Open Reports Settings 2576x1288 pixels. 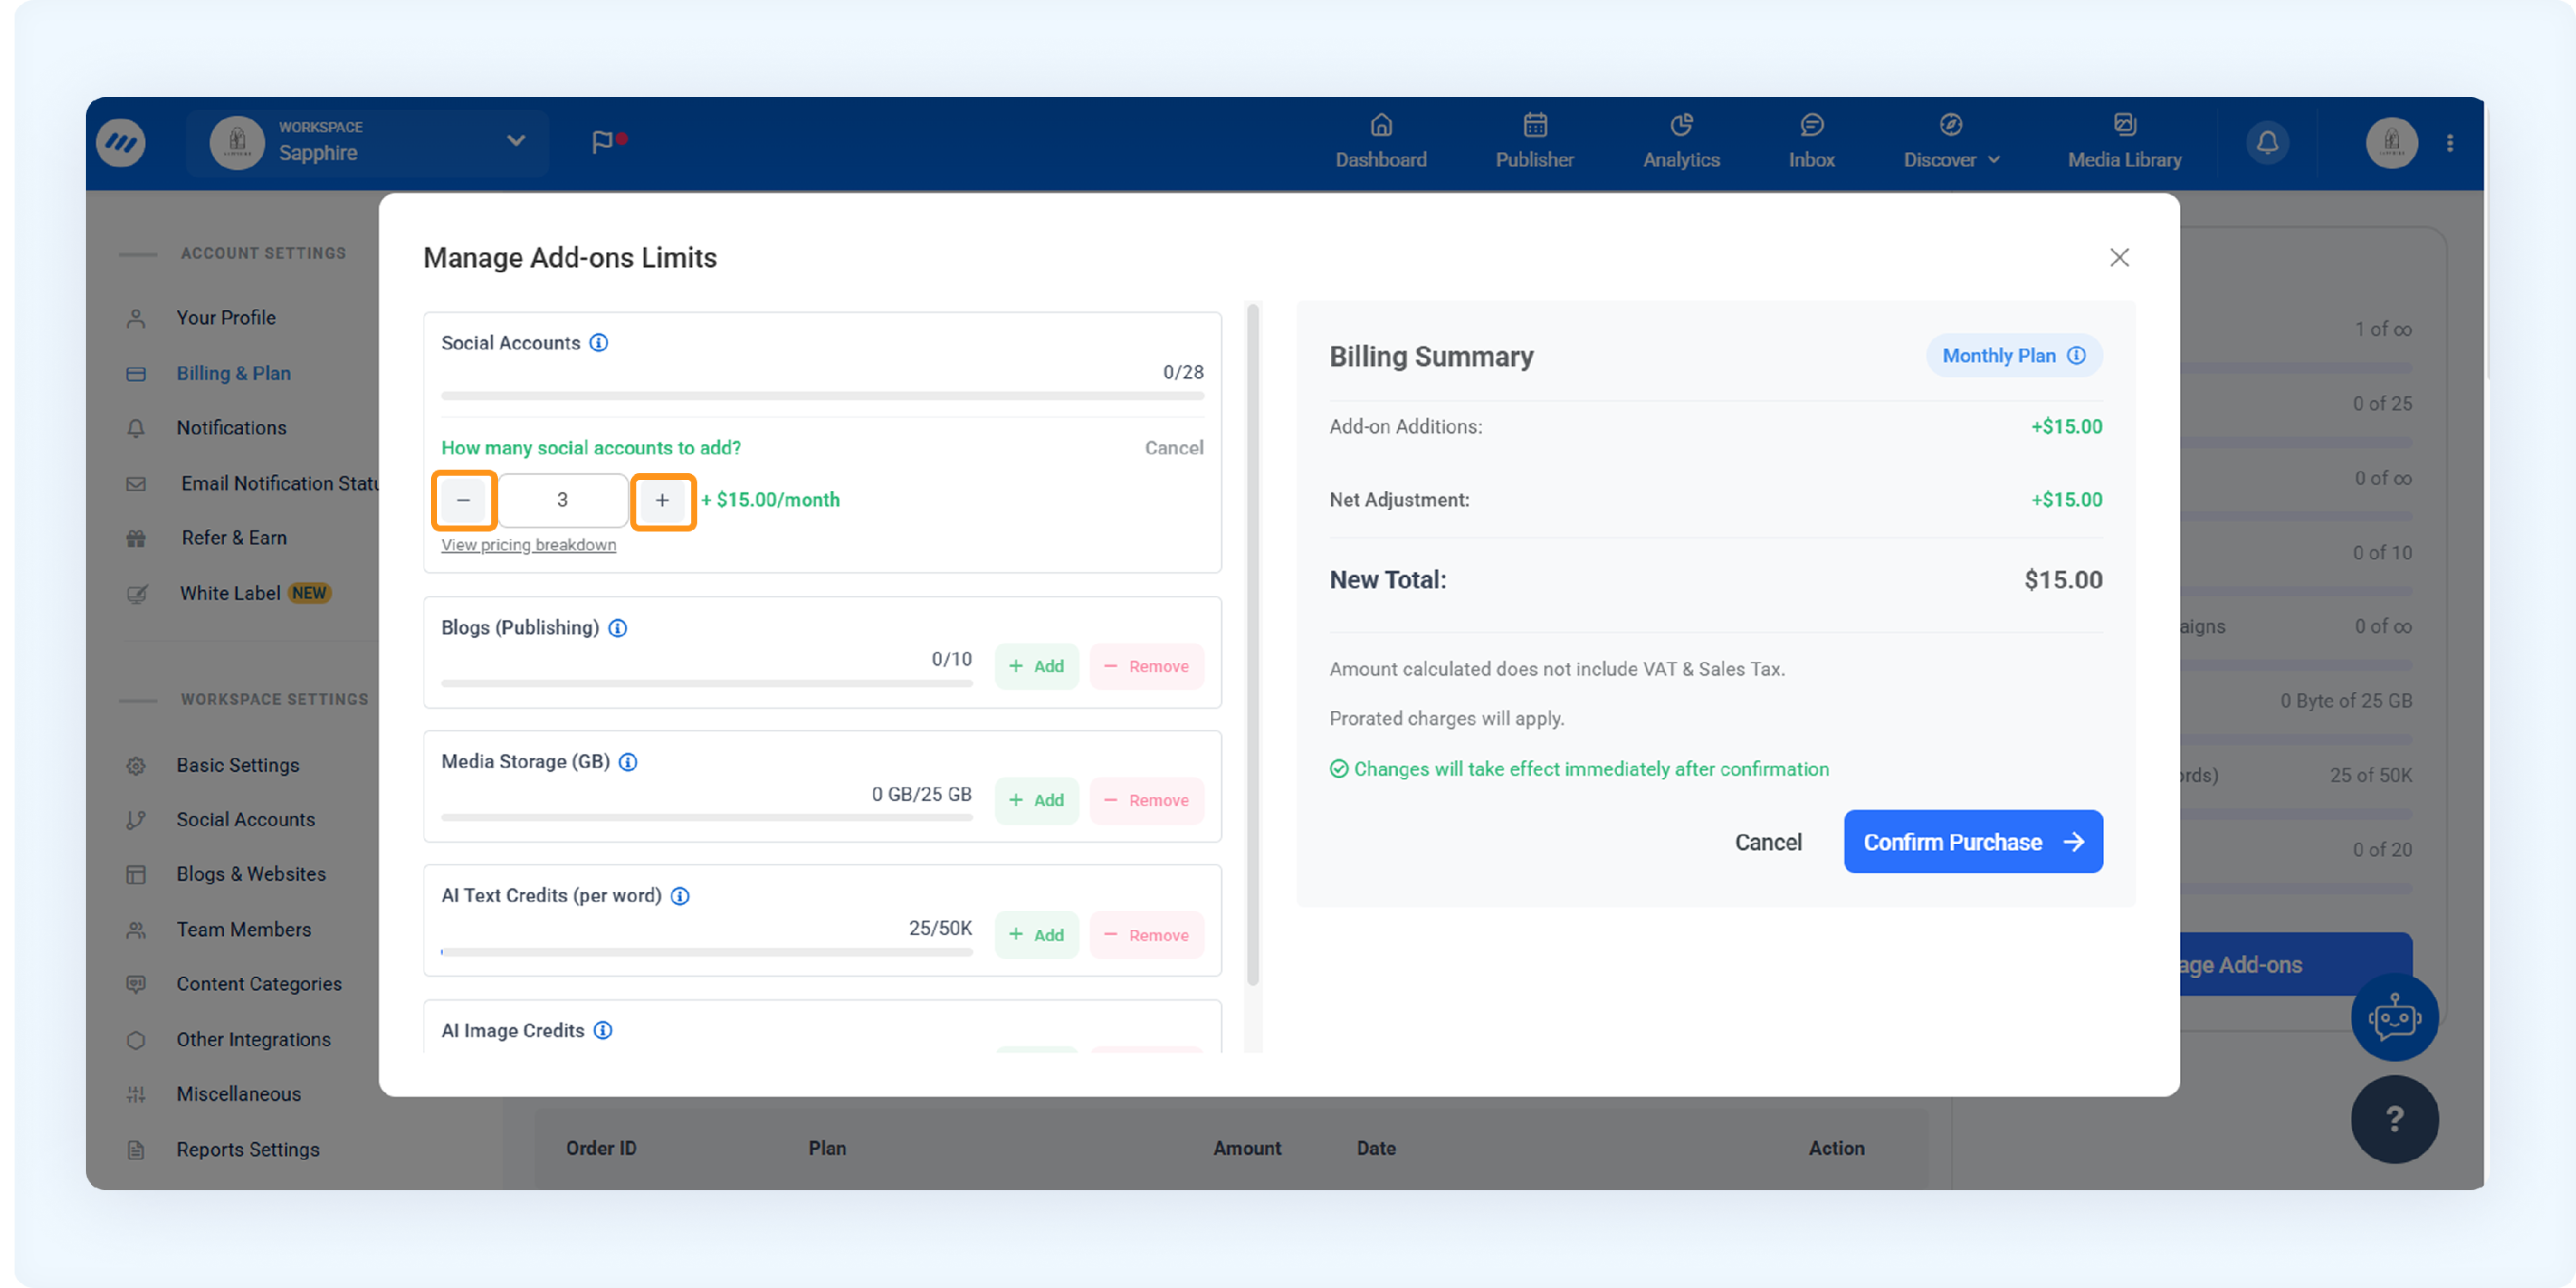coord(248,1150)
